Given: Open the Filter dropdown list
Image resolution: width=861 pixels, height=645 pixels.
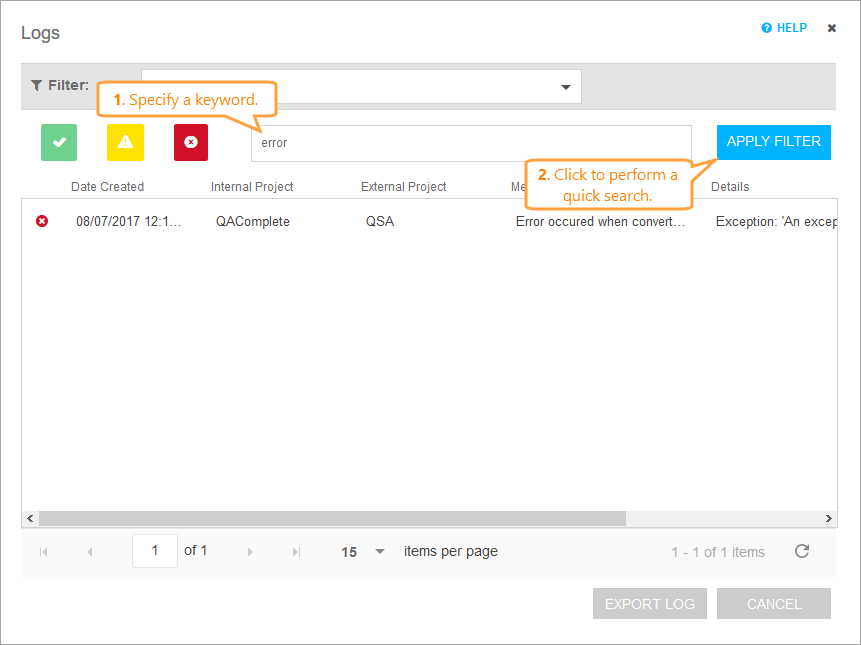Looking at the screenshot, I should pos(565,86).
